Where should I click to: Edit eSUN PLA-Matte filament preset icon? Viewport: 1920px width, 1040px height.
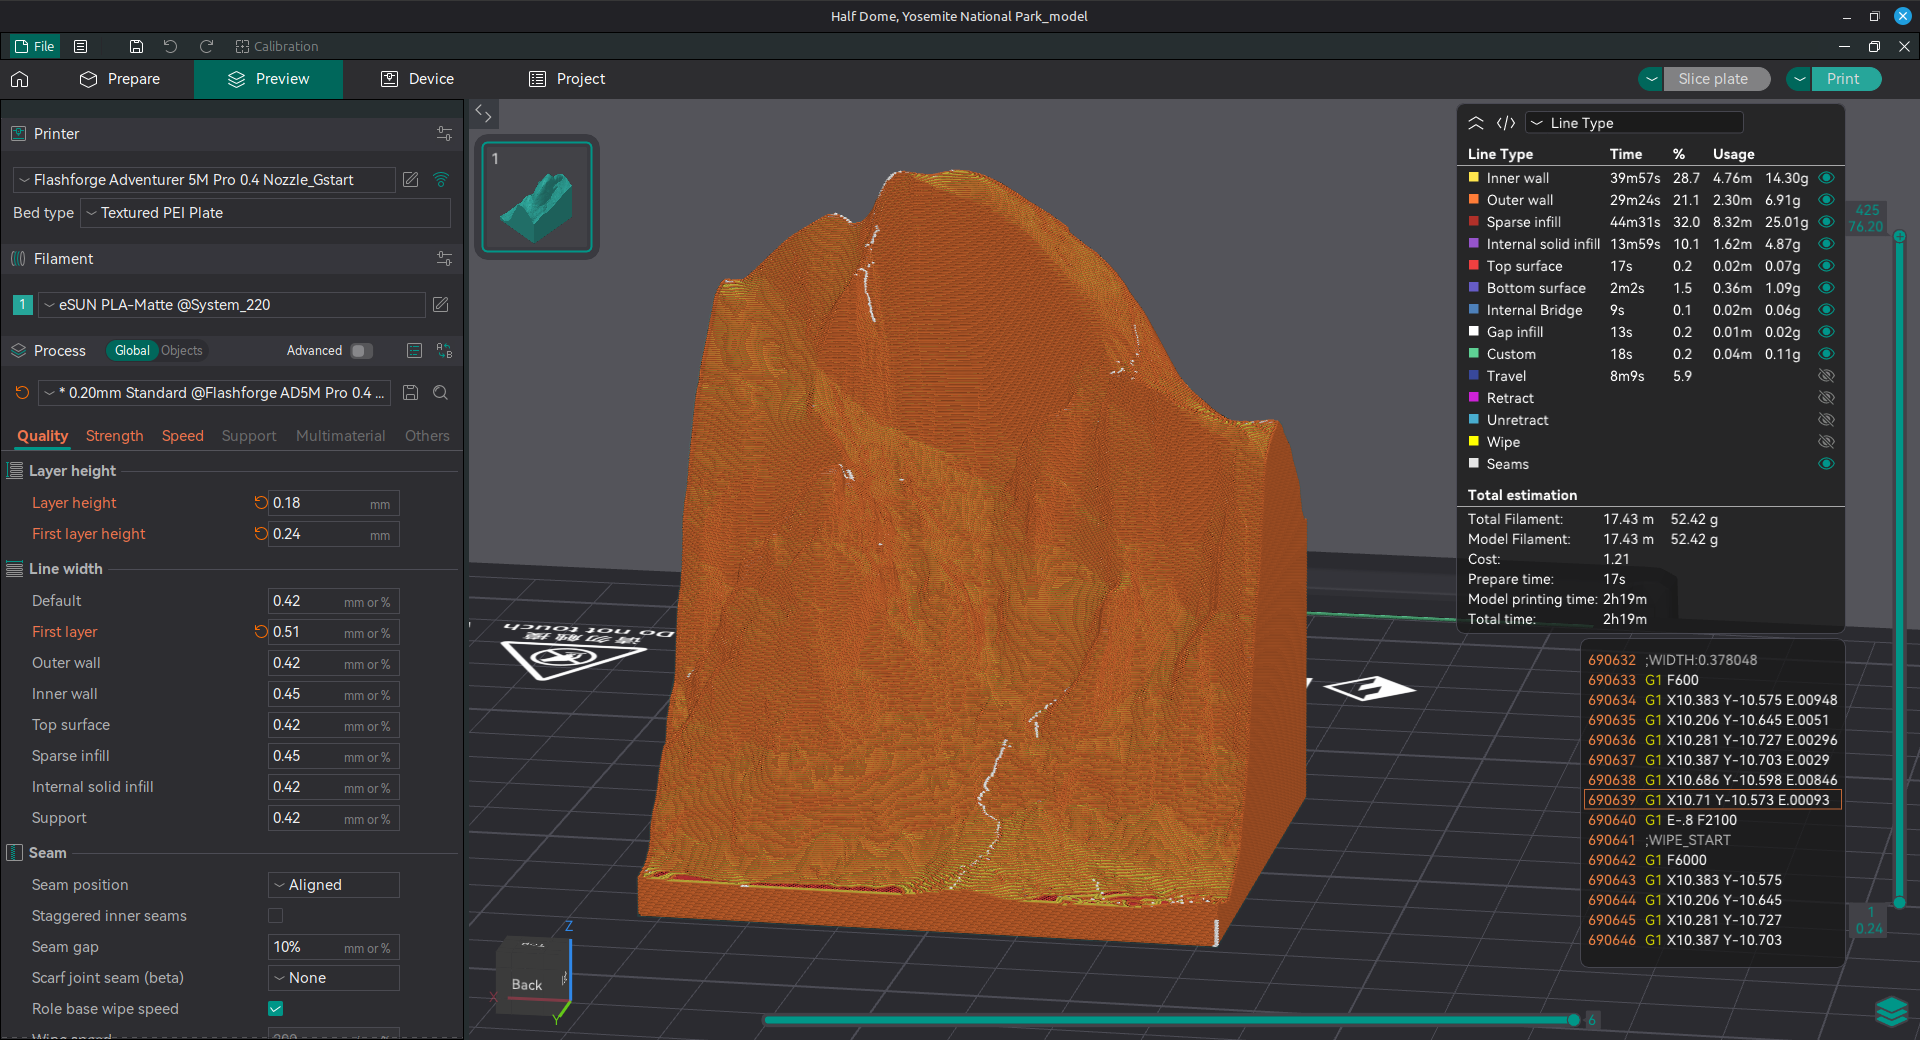pos(440,305)
